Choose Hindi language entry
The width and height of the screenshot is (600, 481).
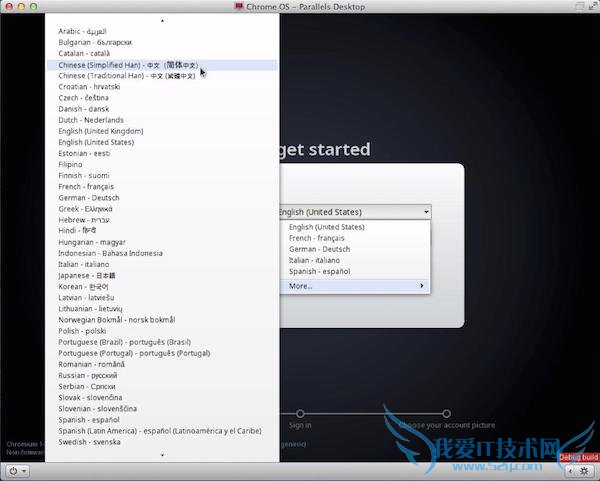click(161, 231)
